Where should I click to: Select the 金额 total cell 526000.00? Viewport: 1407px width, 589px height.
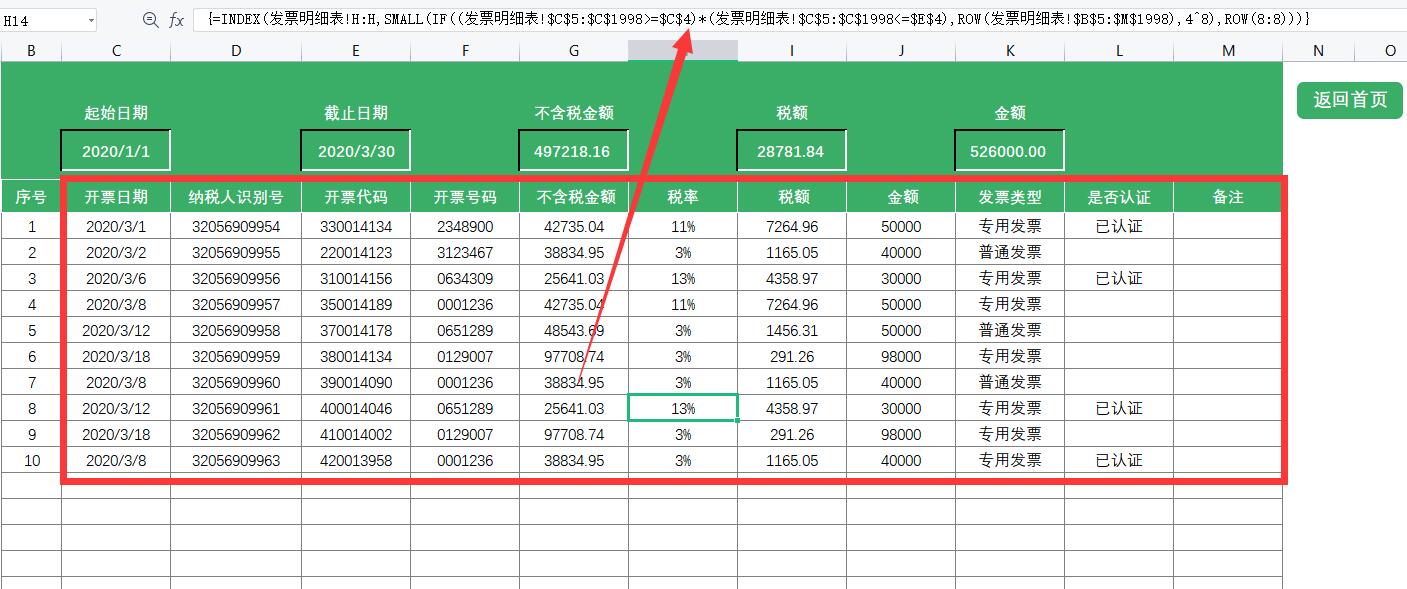click(1009, 149)
